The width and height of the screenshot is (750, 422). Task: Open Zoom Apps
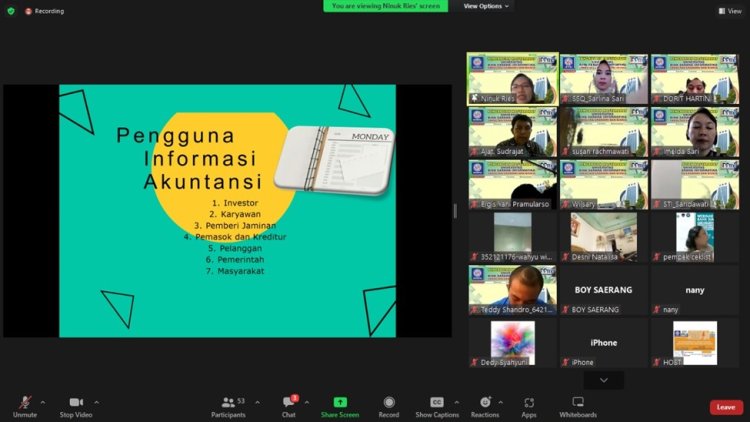tap(529, 407)
